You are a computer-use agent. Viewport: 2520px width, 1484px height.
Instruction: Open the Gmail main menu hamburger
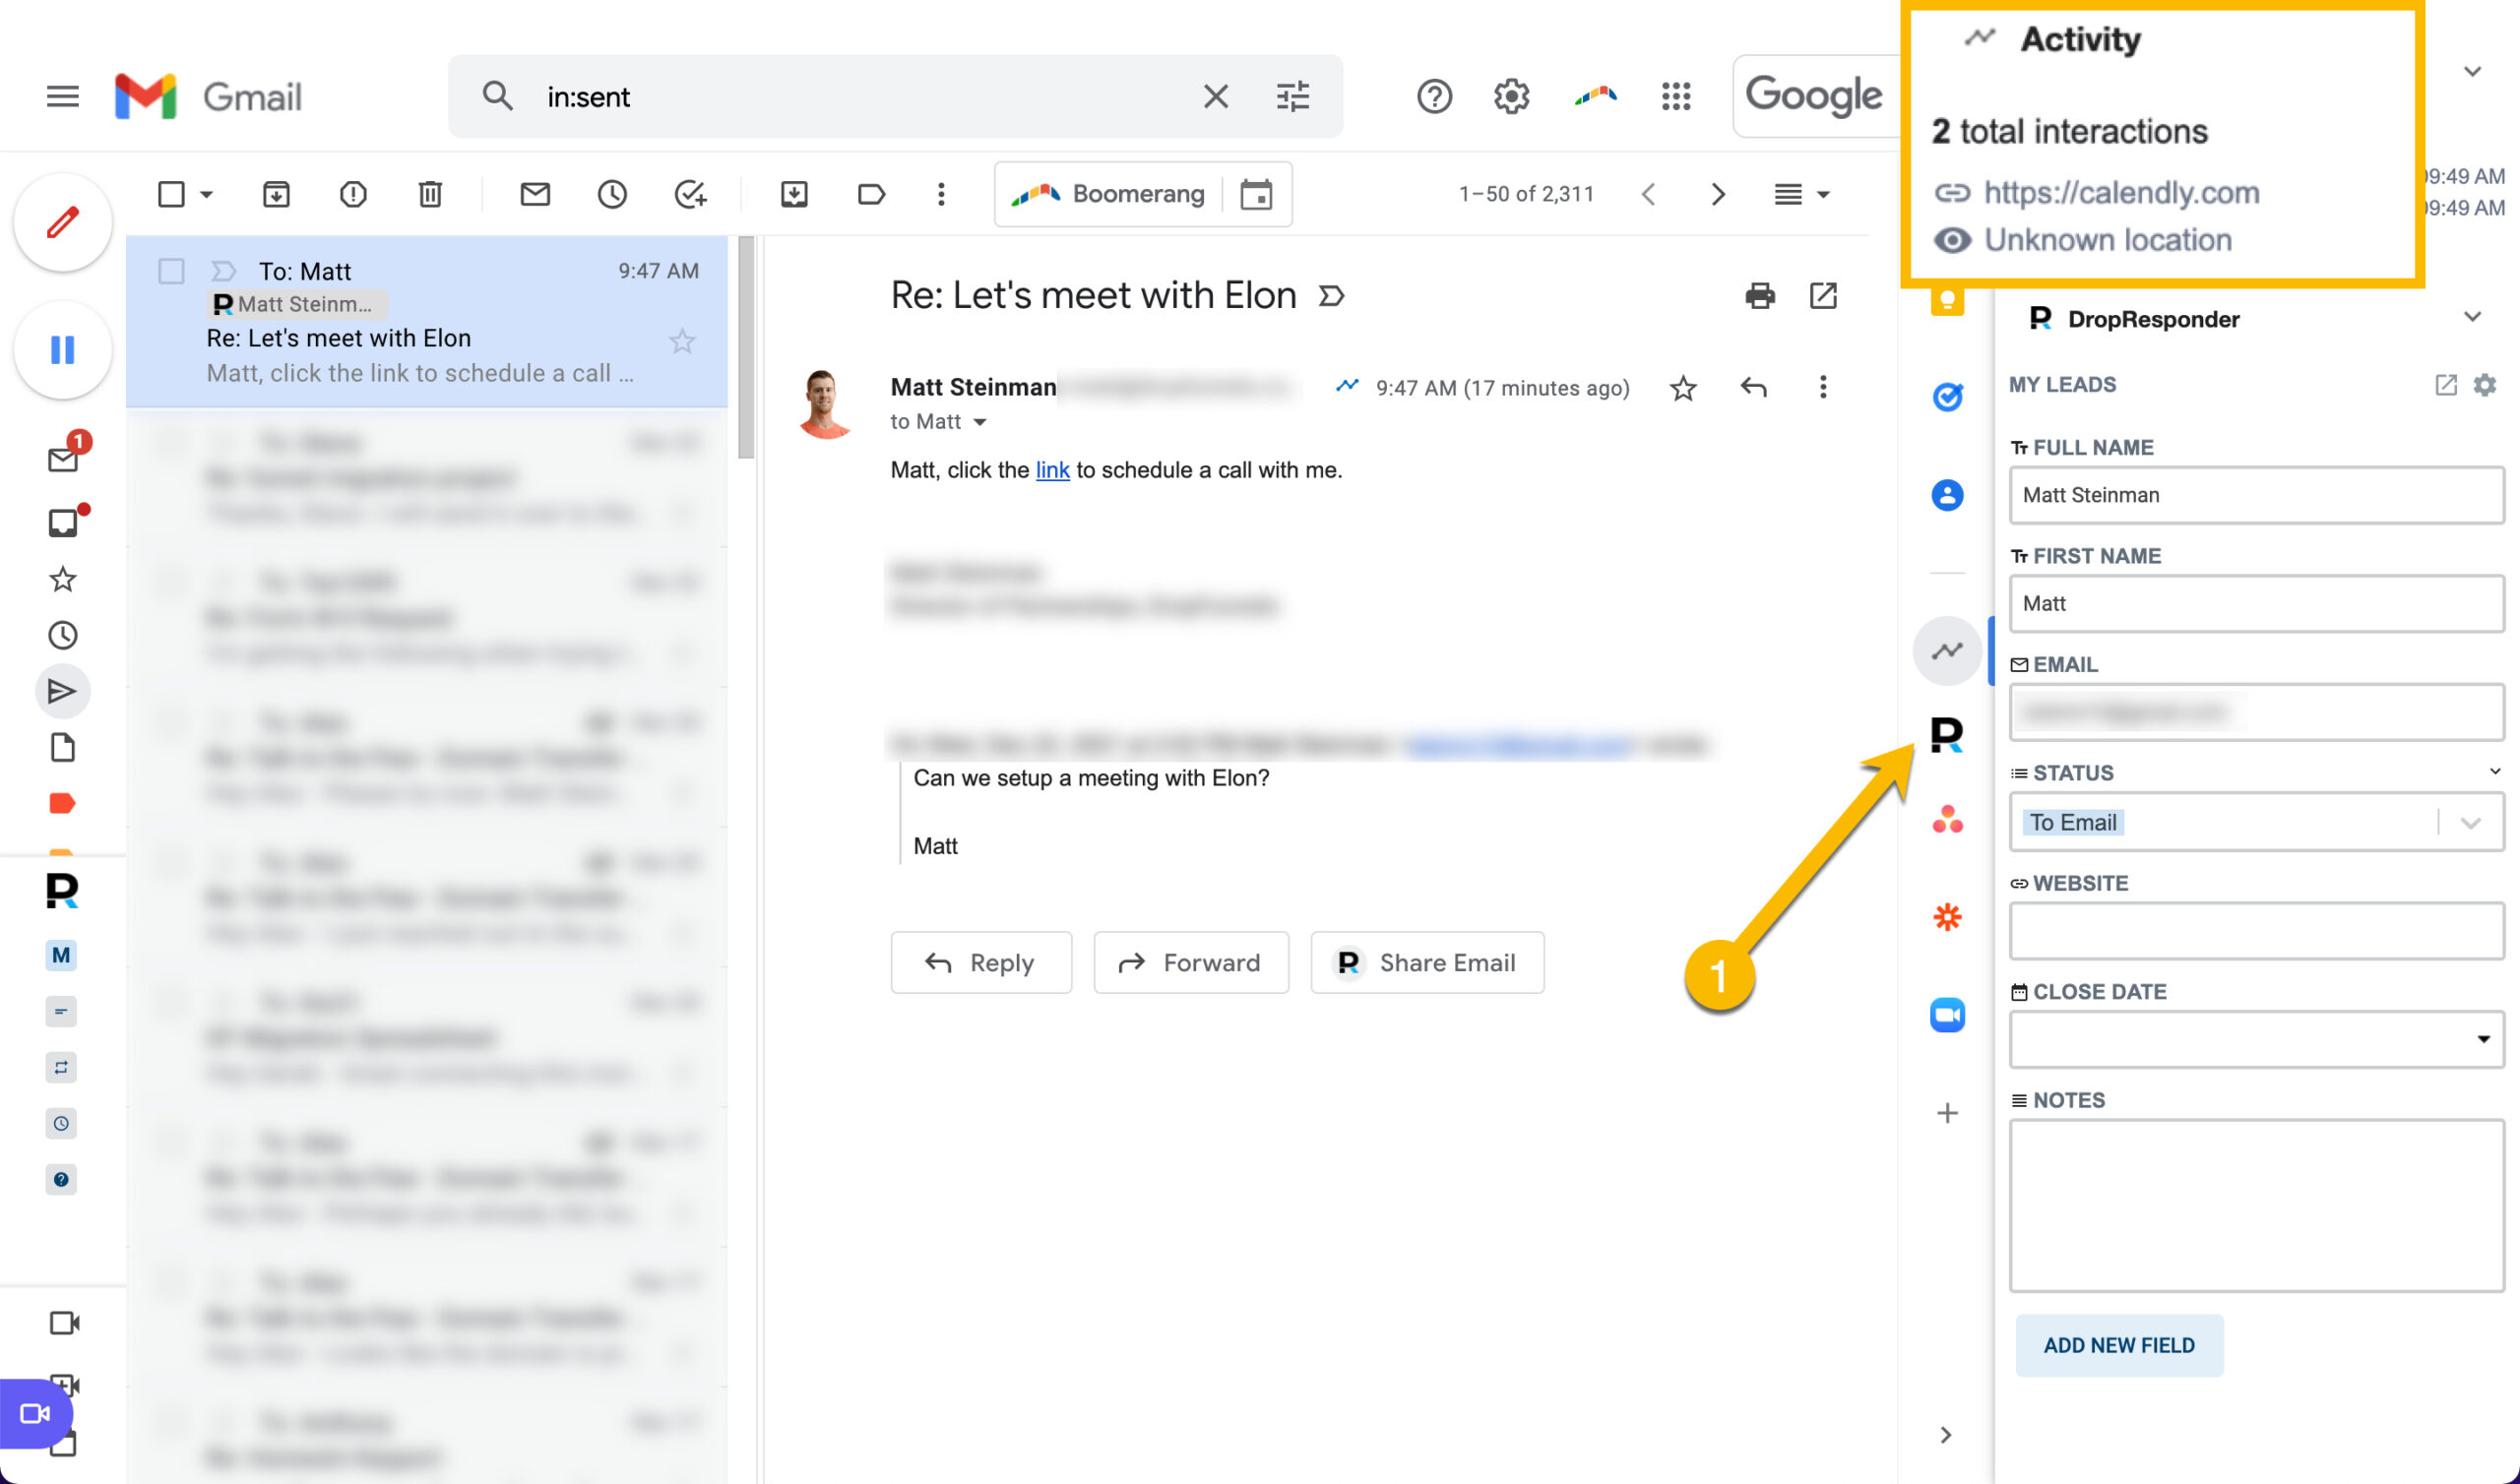coord(62,96)
